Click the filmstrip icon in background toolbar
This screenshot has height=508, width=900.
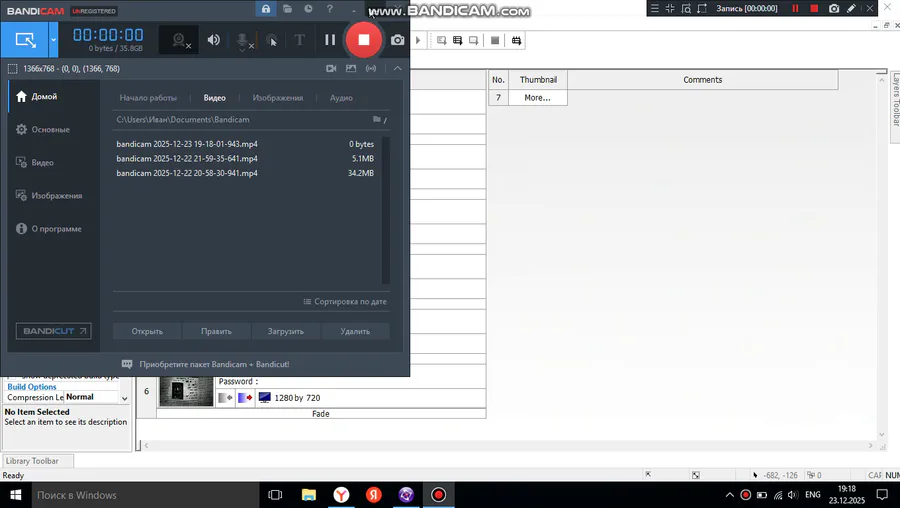coord(516,40)
